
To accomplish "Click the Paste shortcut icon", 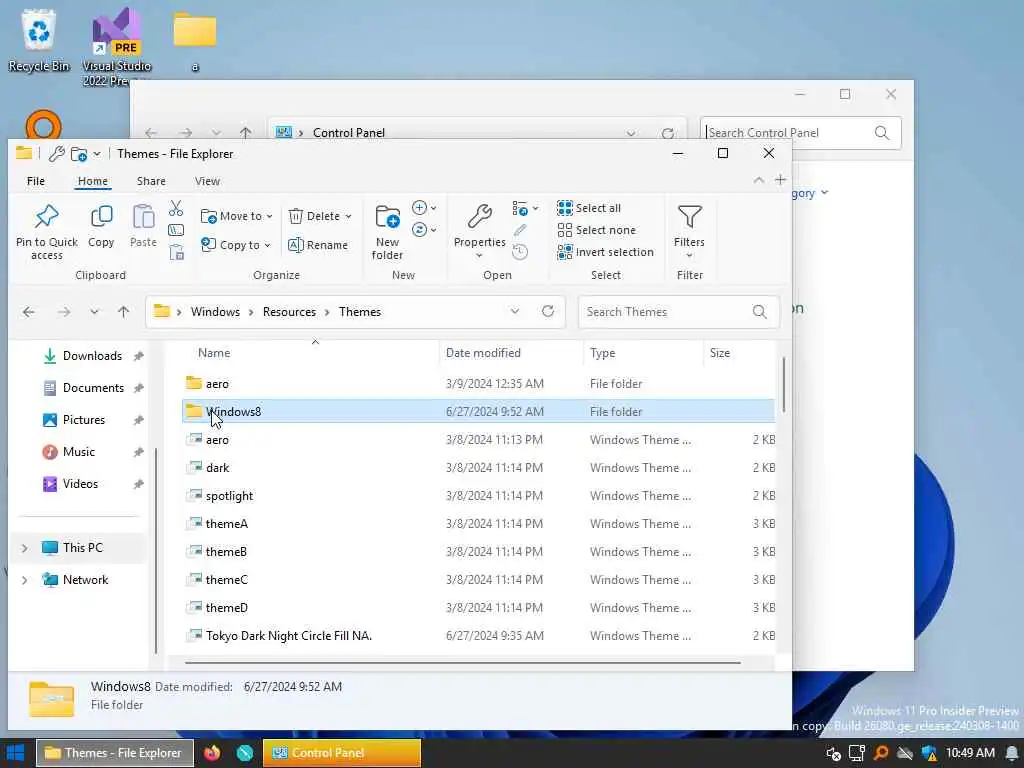I will pyautogui.click(x=176, y=251).
